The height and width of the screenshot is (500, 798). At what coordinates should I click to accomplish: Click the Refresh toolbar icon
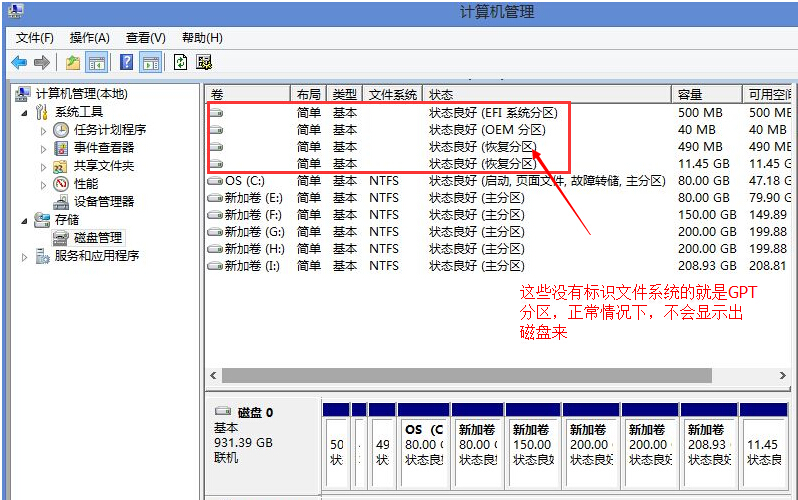(x=180, y=62)
